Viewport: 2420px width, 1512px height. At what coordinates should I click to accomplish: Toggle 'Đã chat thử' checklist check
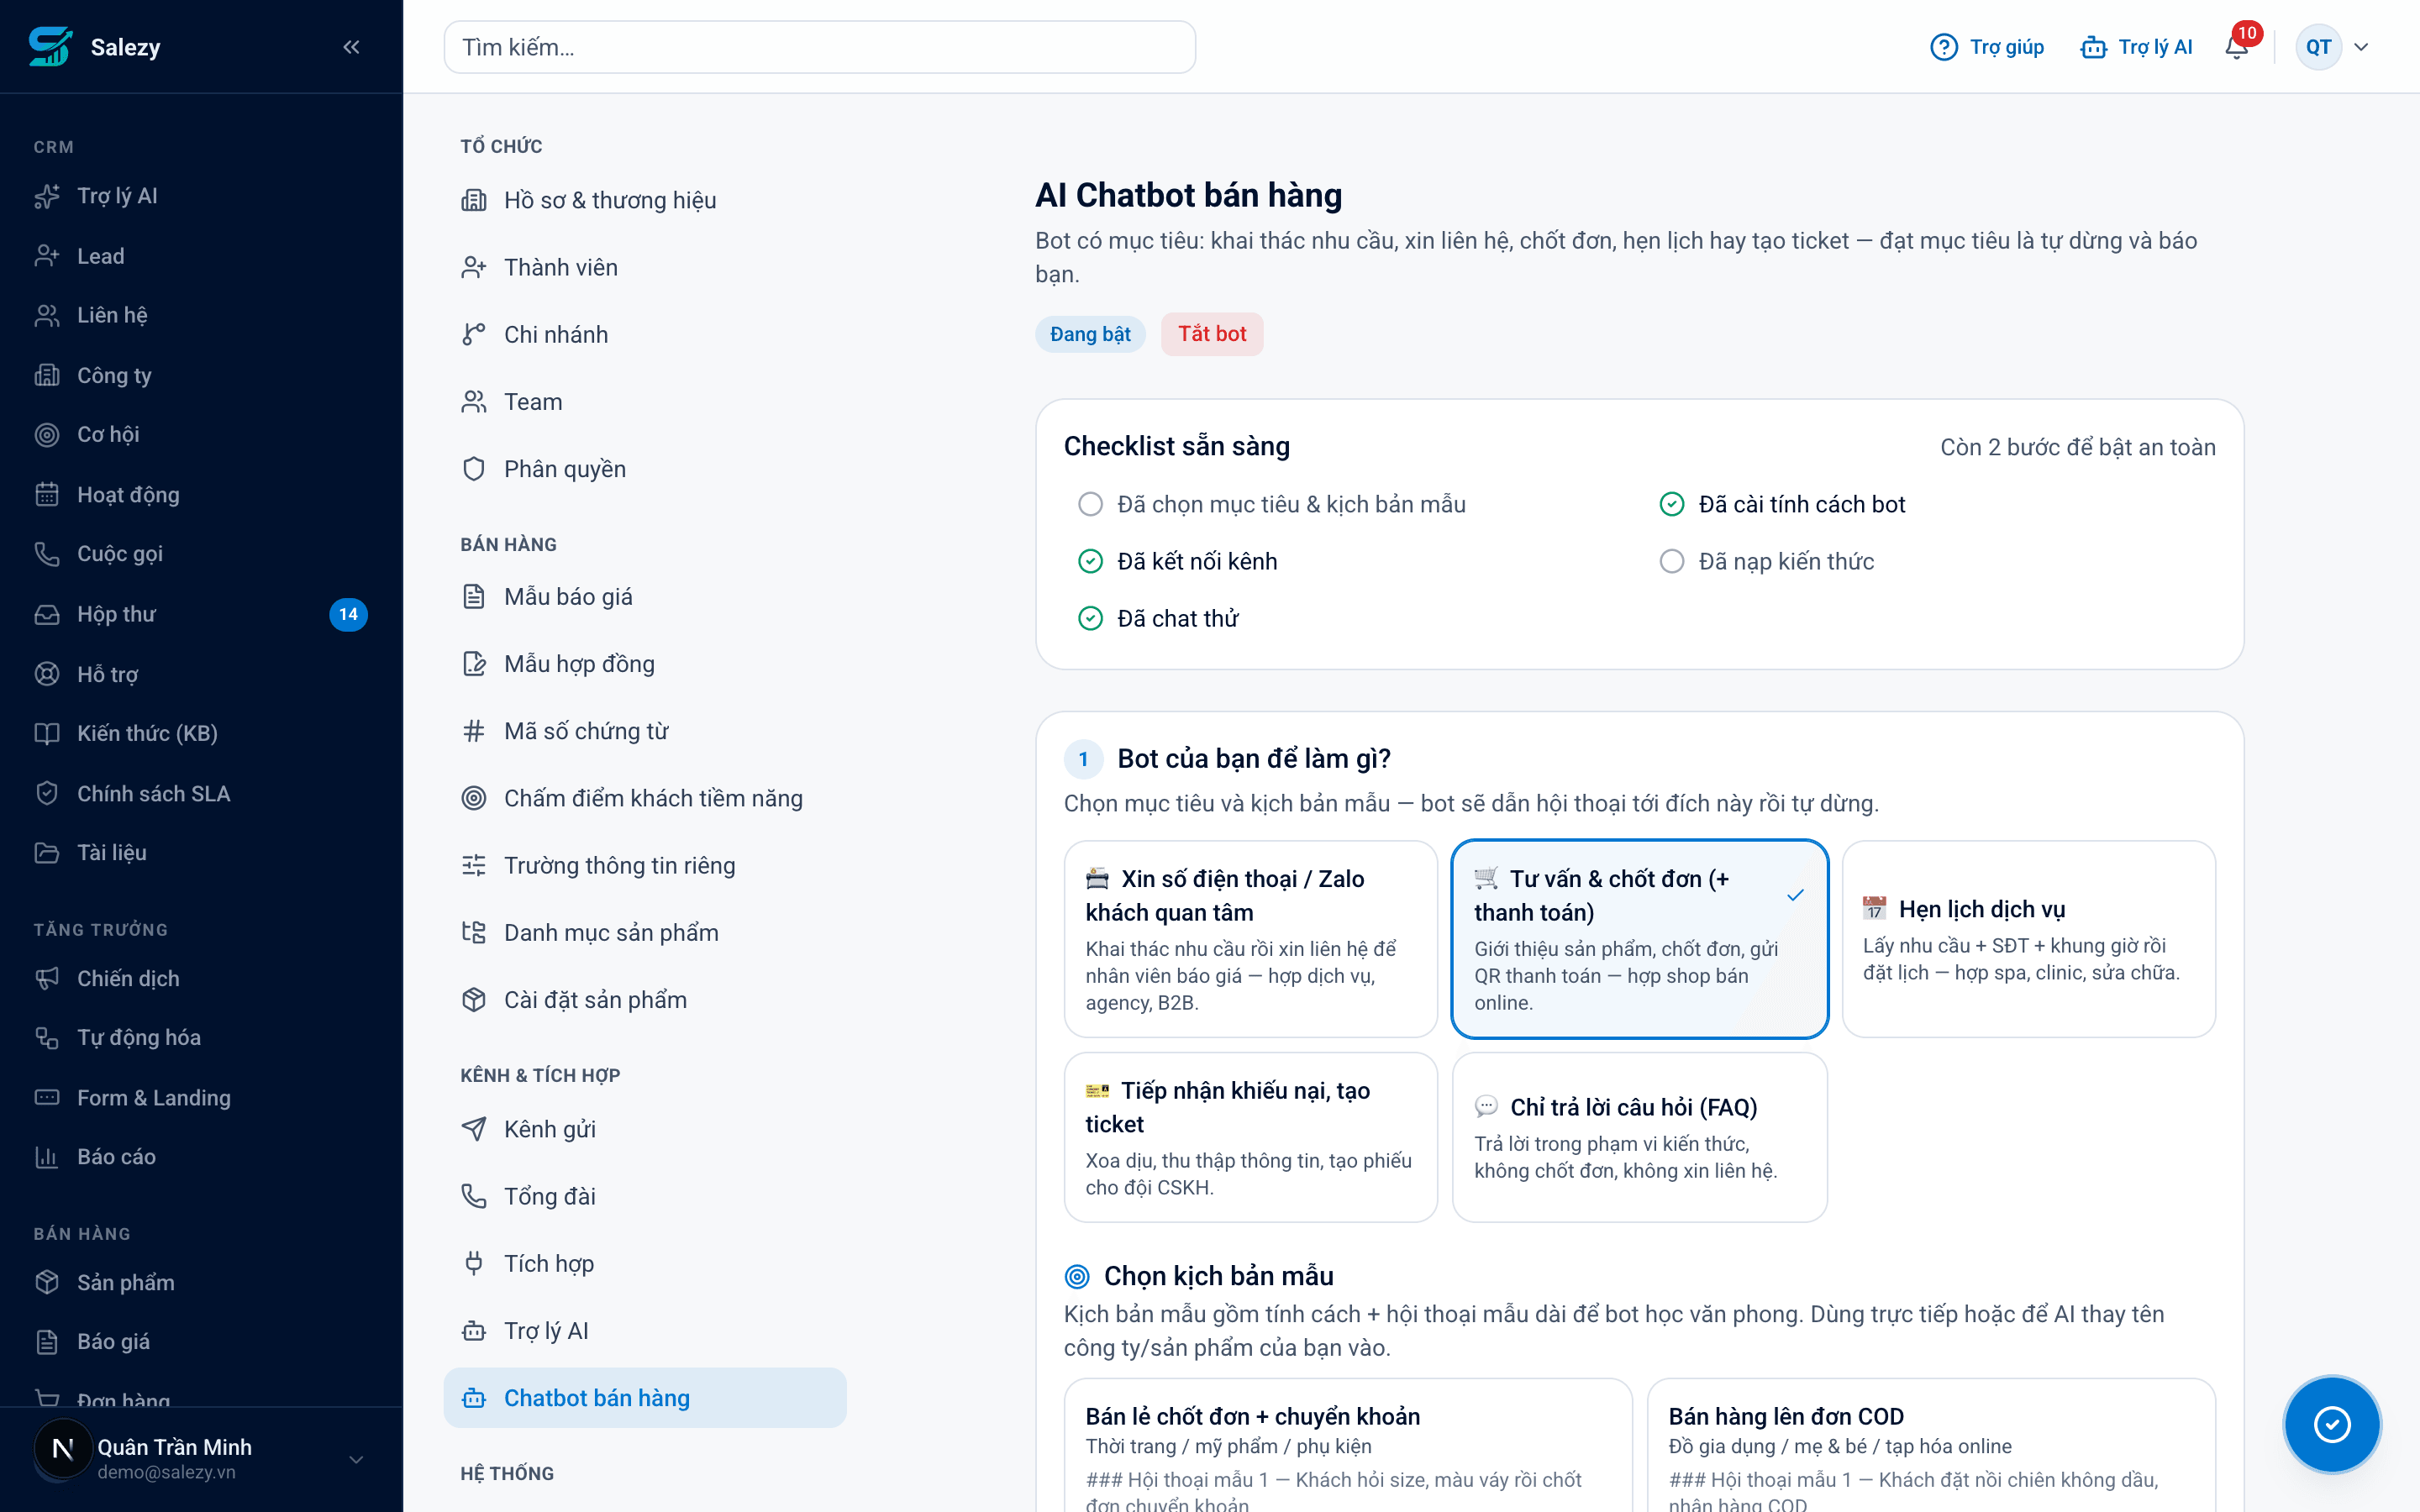(x=1090, y=618)
